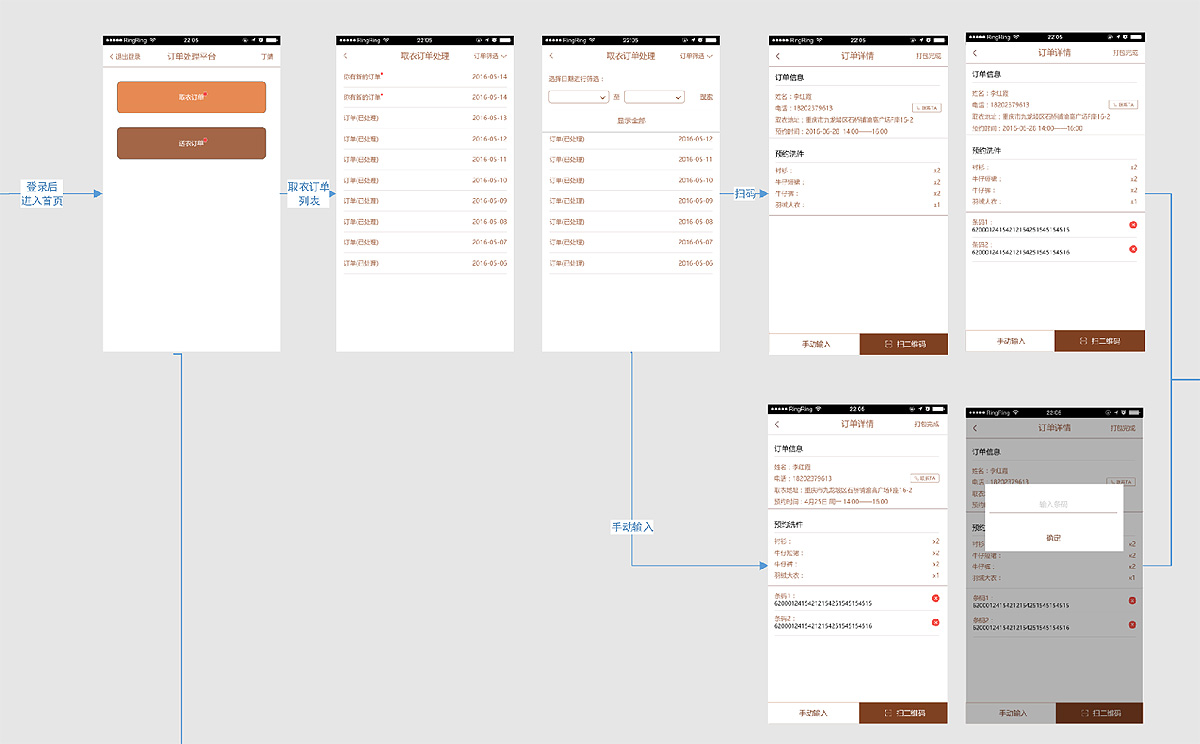1200x744 pixels.
Task: Click the 搜索 button beside date dropdowns
Action: click(706, 97)
